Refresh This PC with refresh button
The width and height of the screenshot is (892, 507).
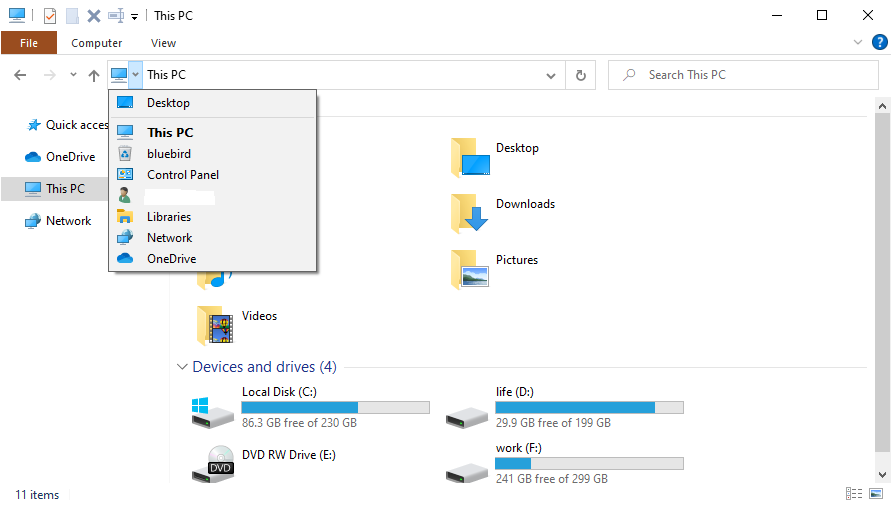click(581, 75)
